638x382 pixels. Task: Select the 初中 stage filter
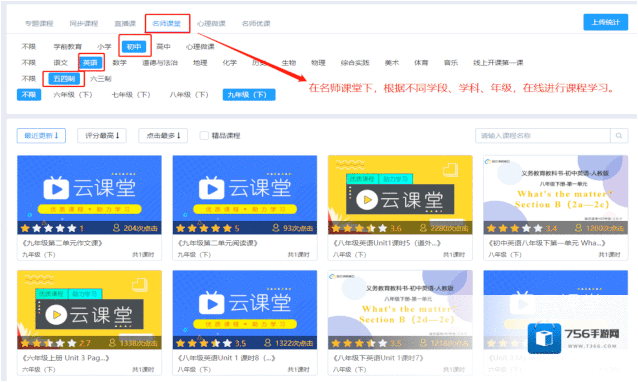click(x=134, y=47)
